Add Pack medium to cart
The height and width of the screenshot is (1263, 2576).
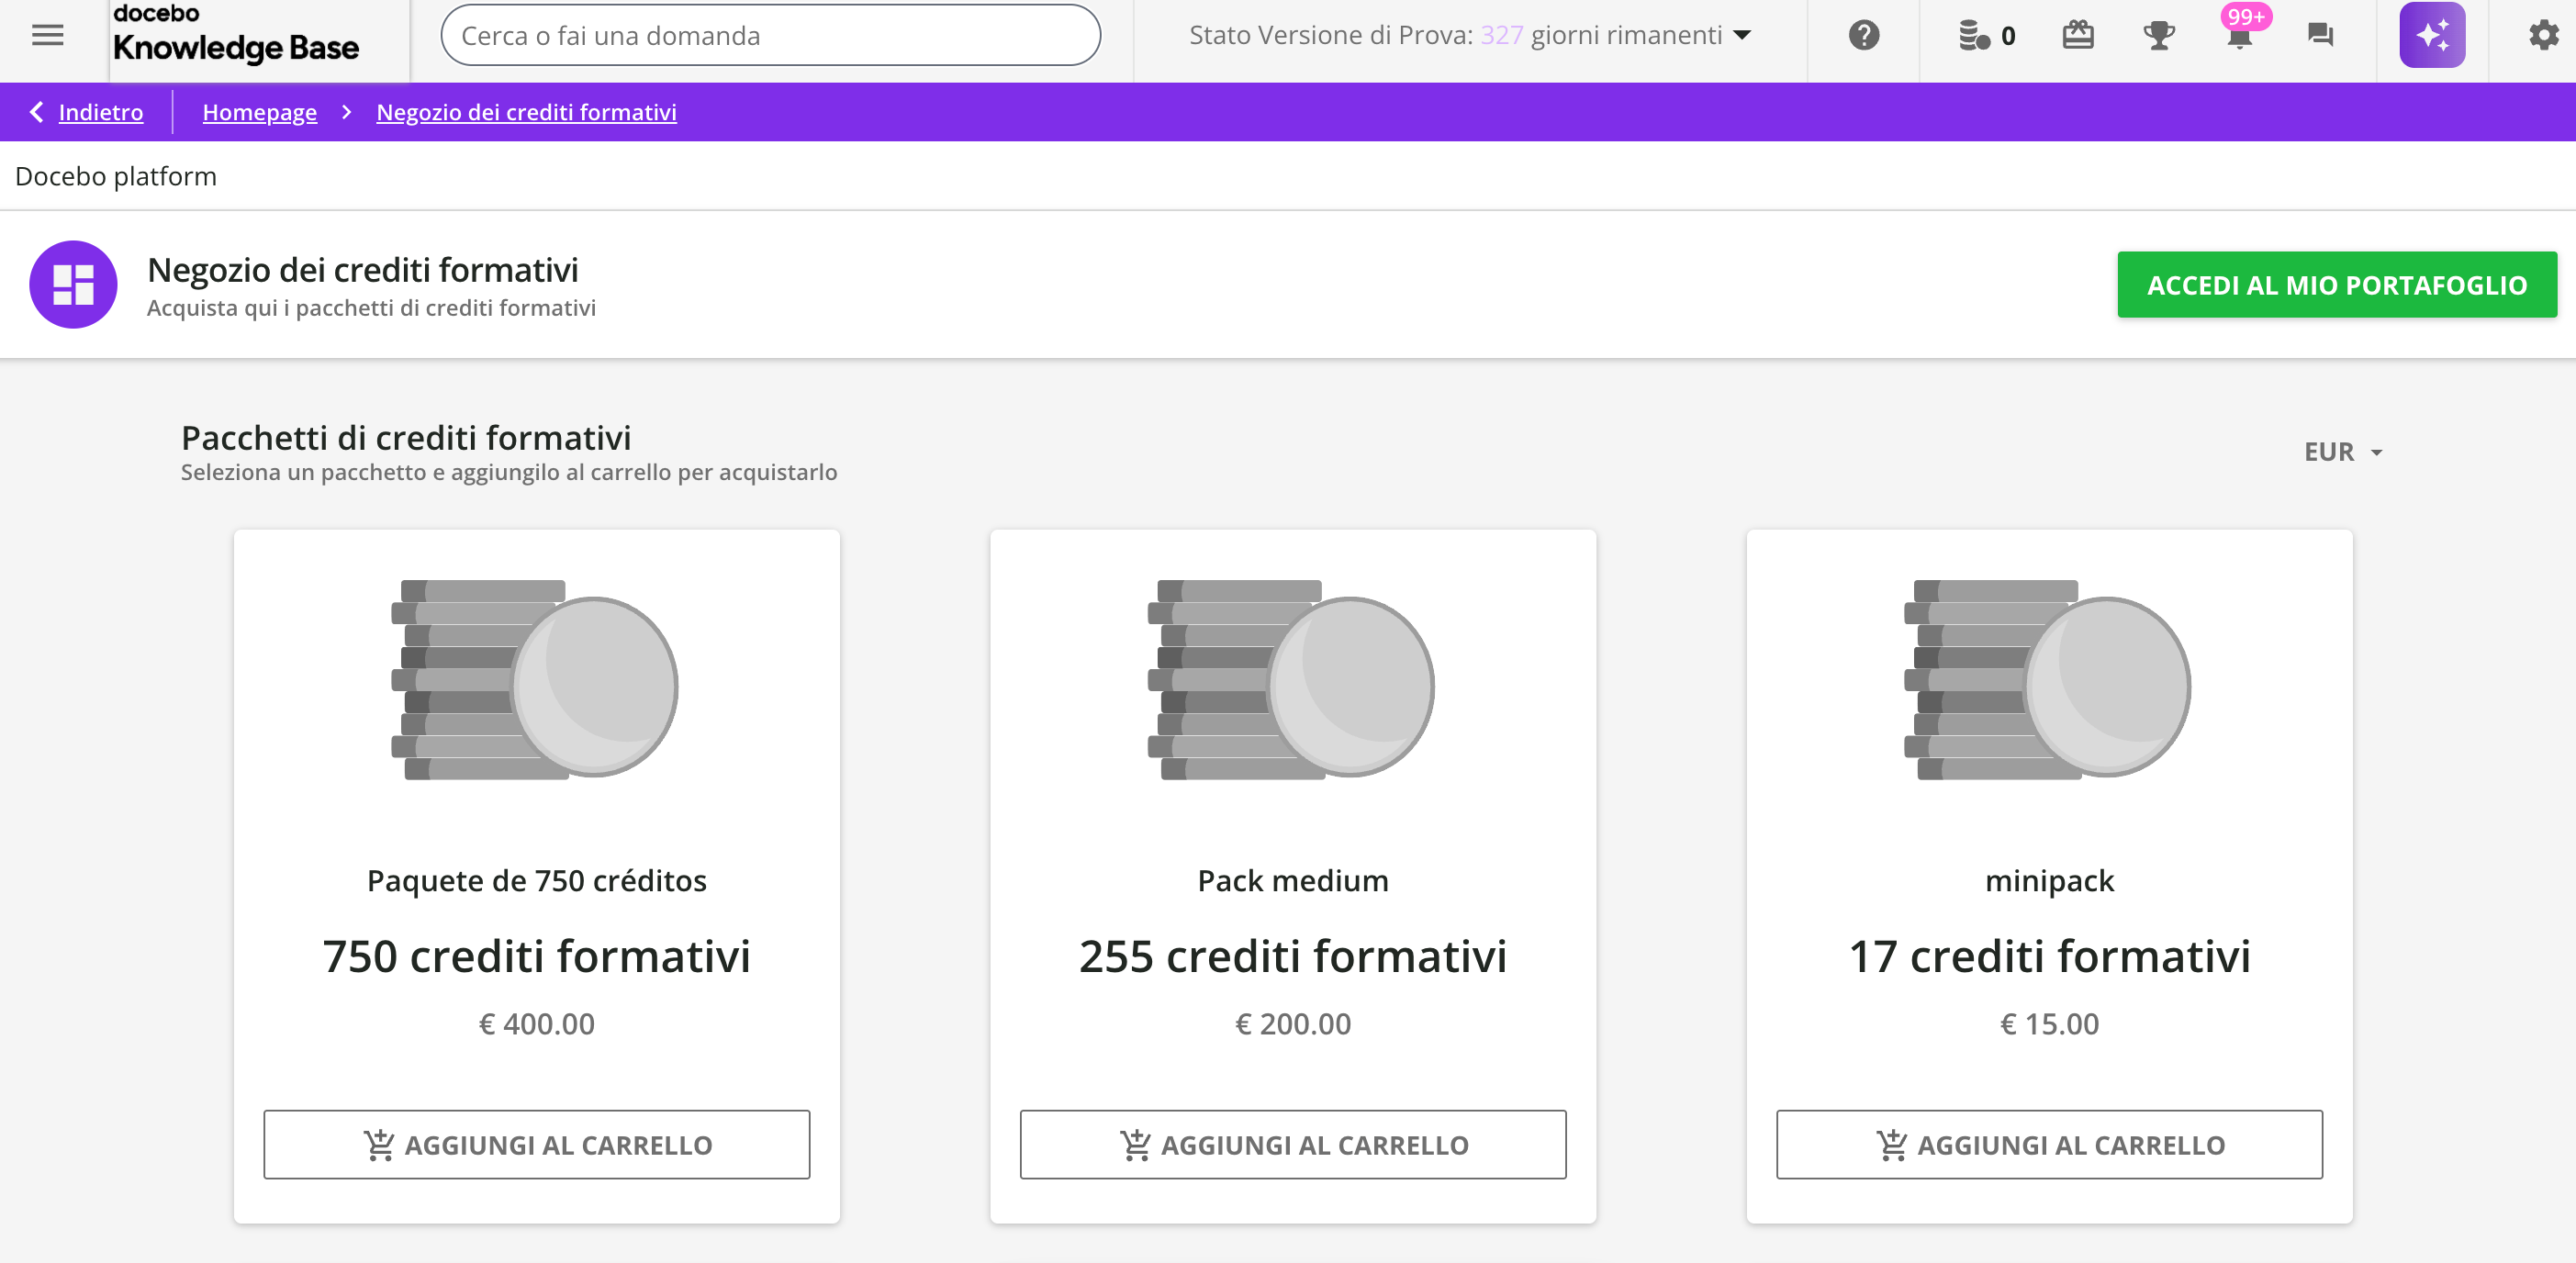[1292, 1144]
